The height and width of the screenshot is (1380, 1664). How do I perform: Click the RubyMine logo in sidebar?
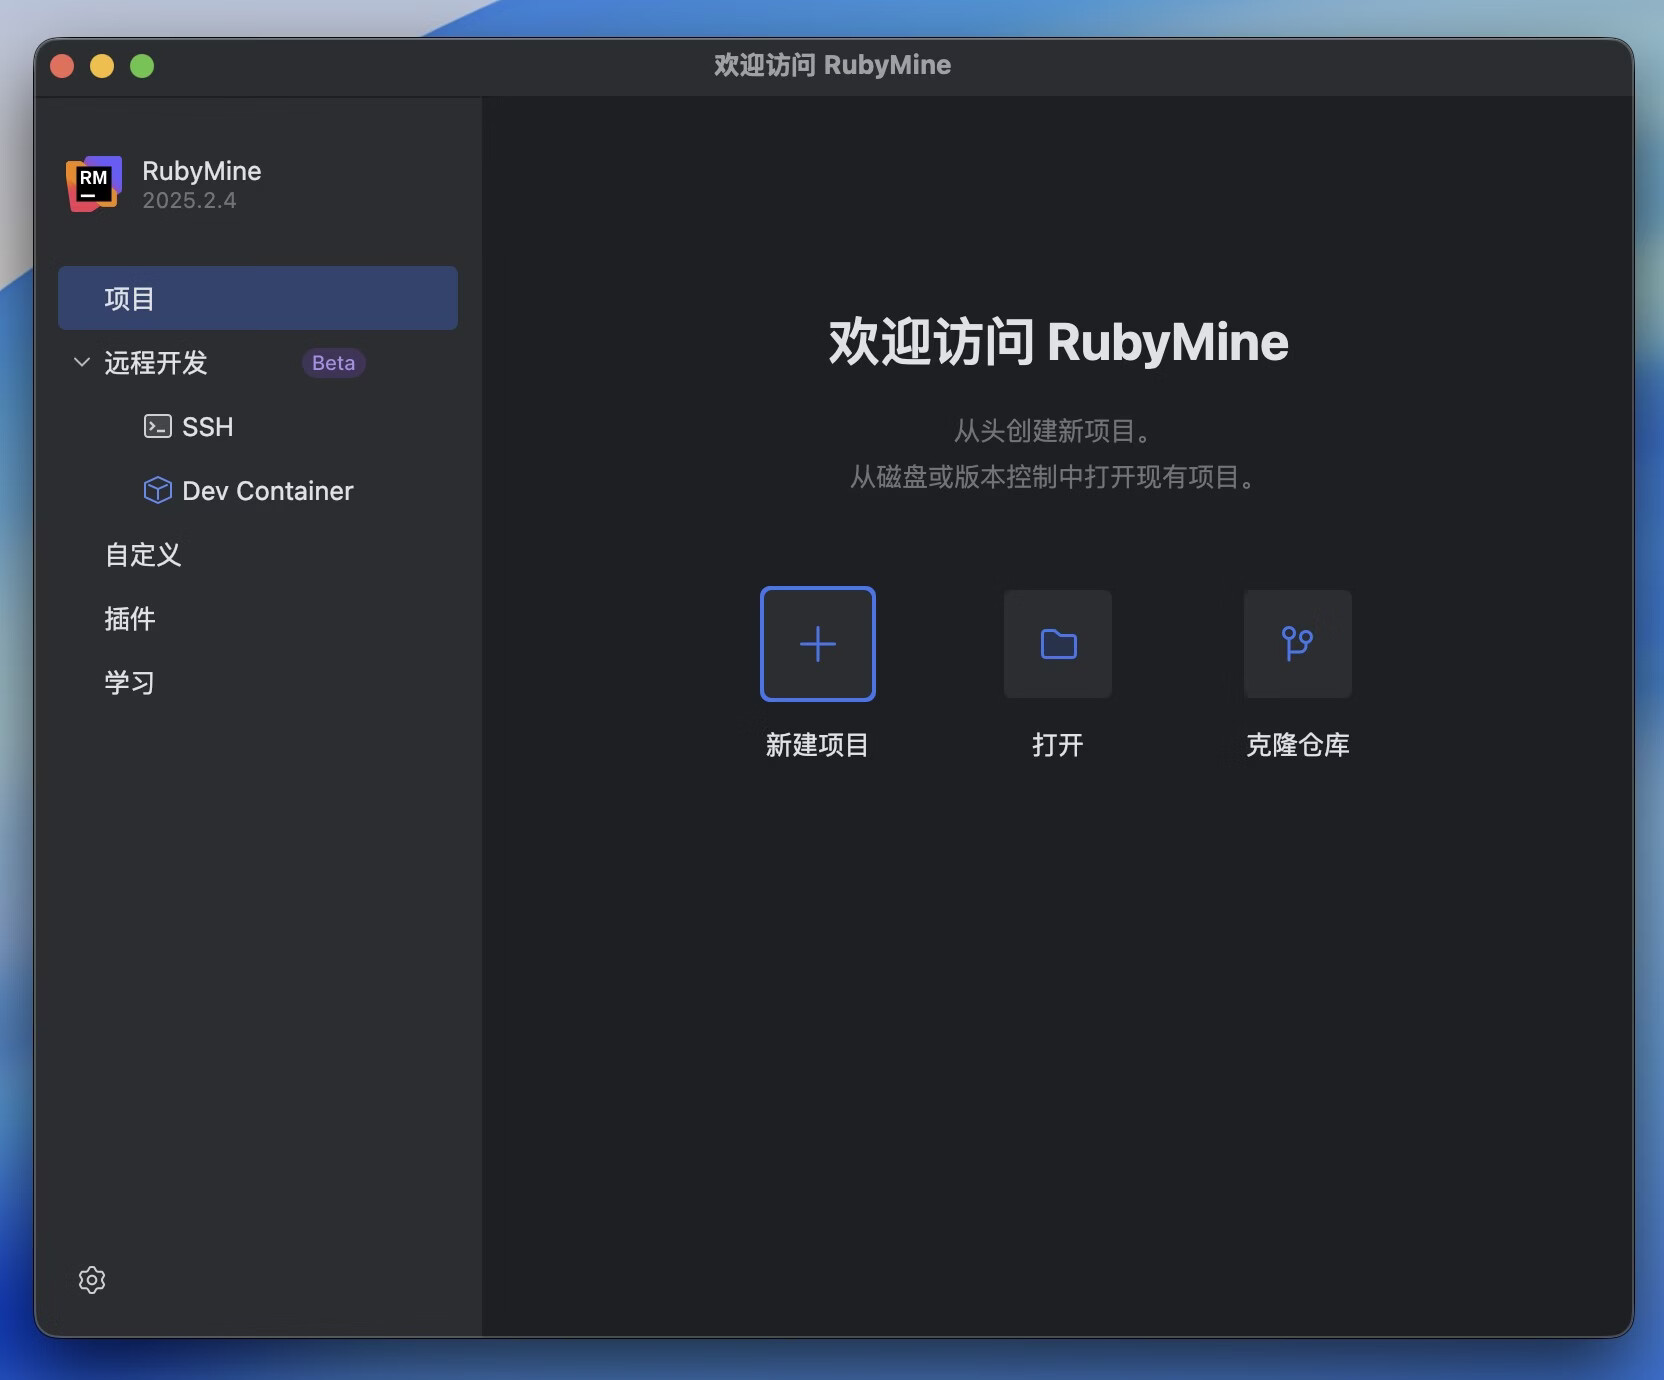point(92,184)
